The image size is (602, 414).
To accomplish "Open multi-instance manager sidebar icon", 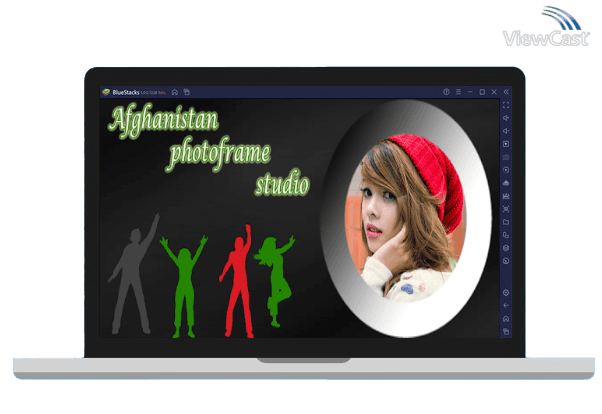I will point(506,235).
